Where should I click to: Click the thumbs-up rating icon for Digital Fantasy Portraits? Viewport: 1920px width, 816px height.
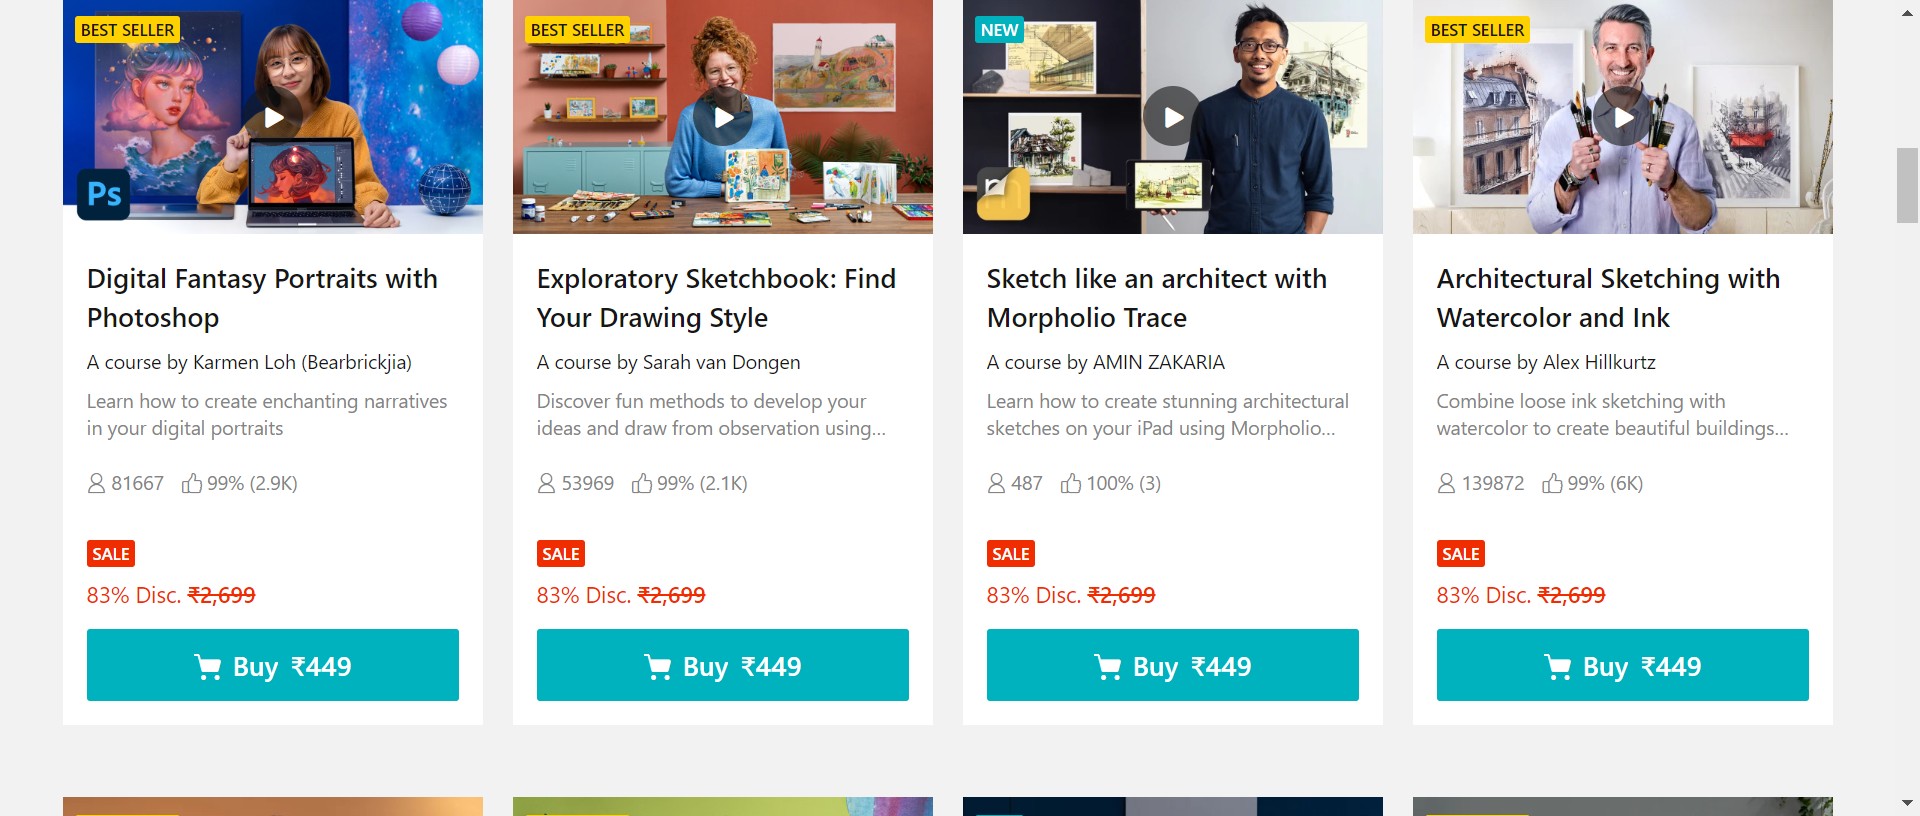click(191, 484)
